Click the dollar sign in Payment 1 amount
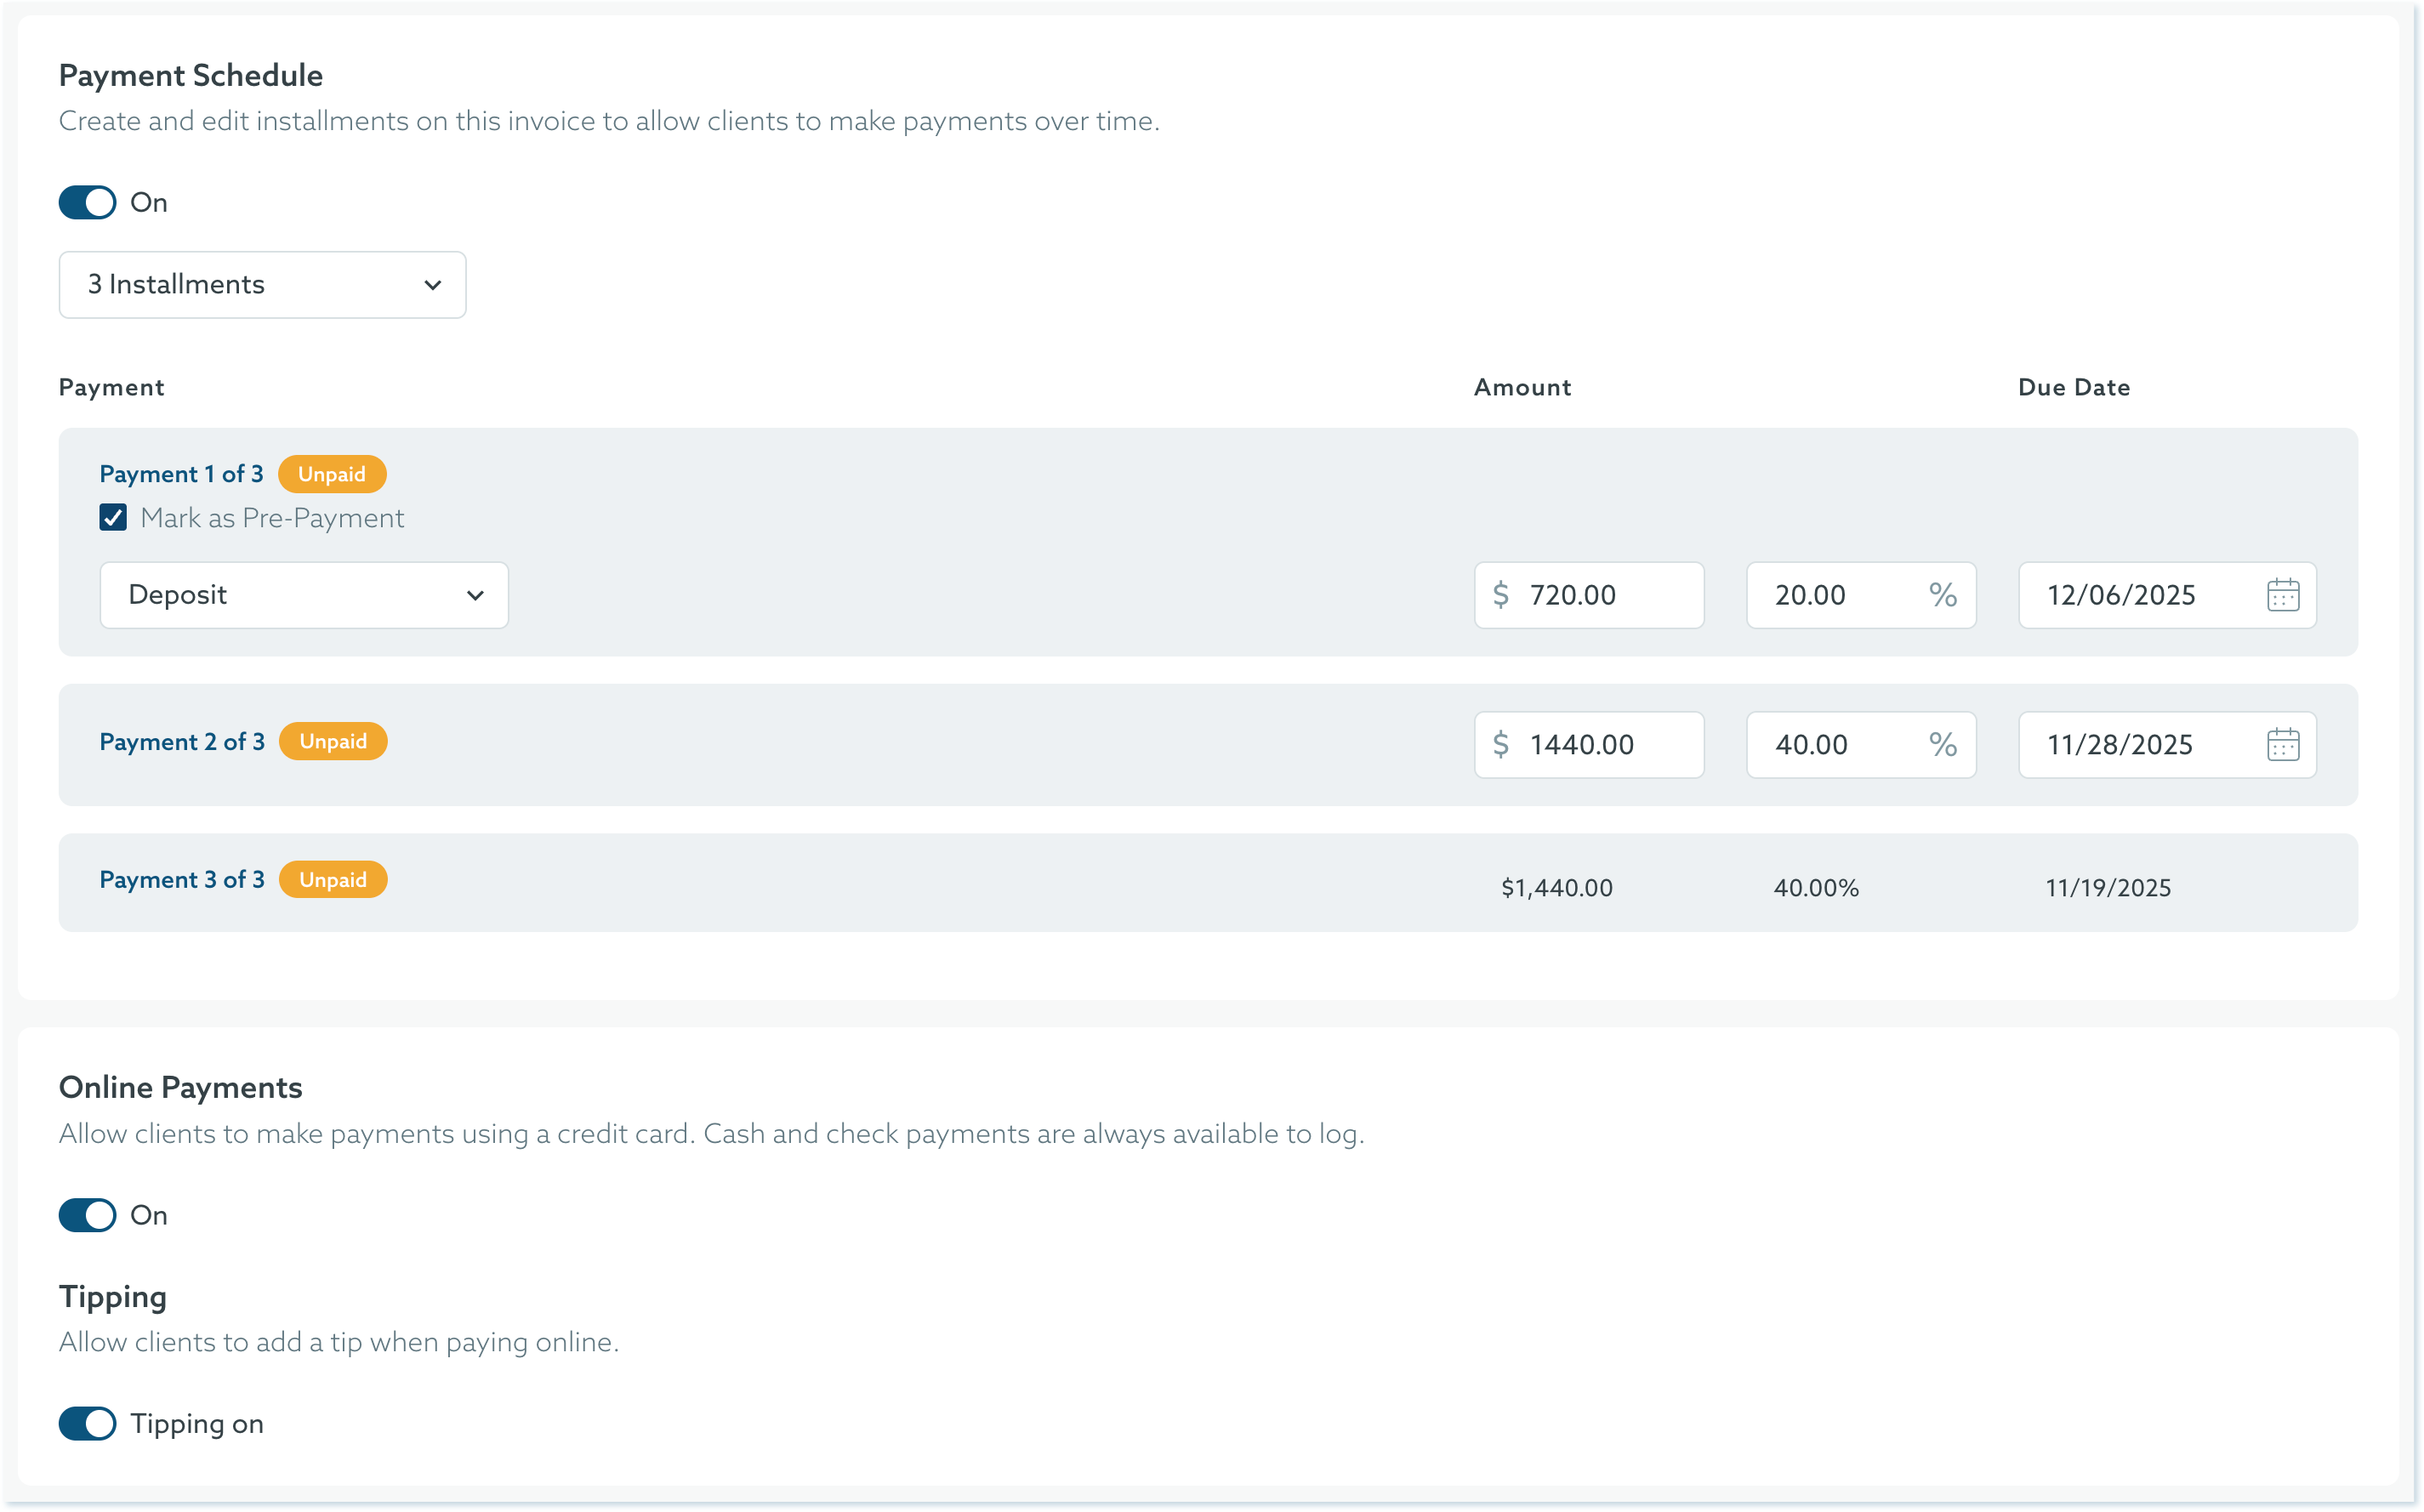 (x=1500, y=595)
